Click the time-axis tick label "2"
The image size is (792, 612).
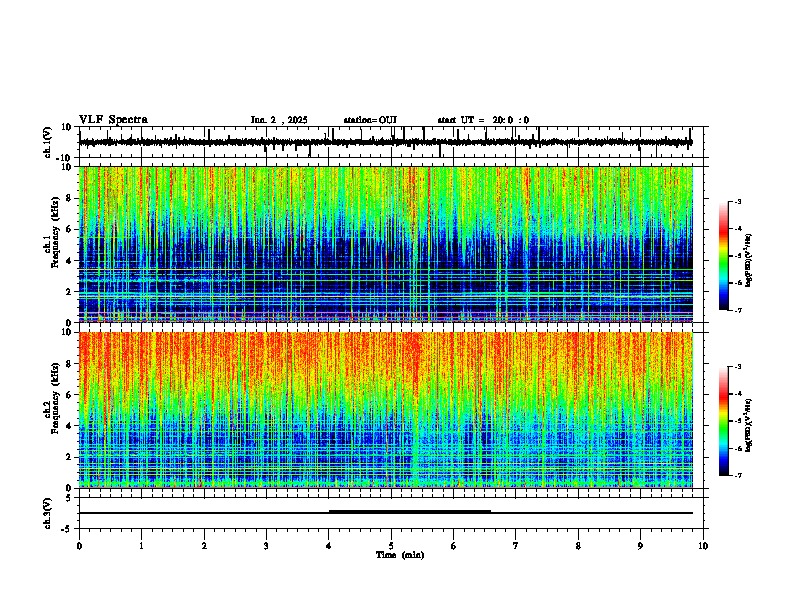[x=204, y=546]
